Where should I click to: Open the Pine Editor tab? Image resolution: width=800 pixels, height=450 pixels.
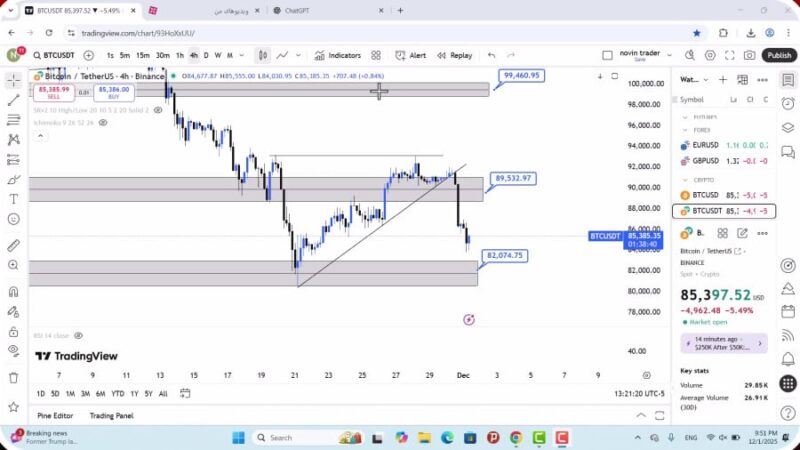55,415
